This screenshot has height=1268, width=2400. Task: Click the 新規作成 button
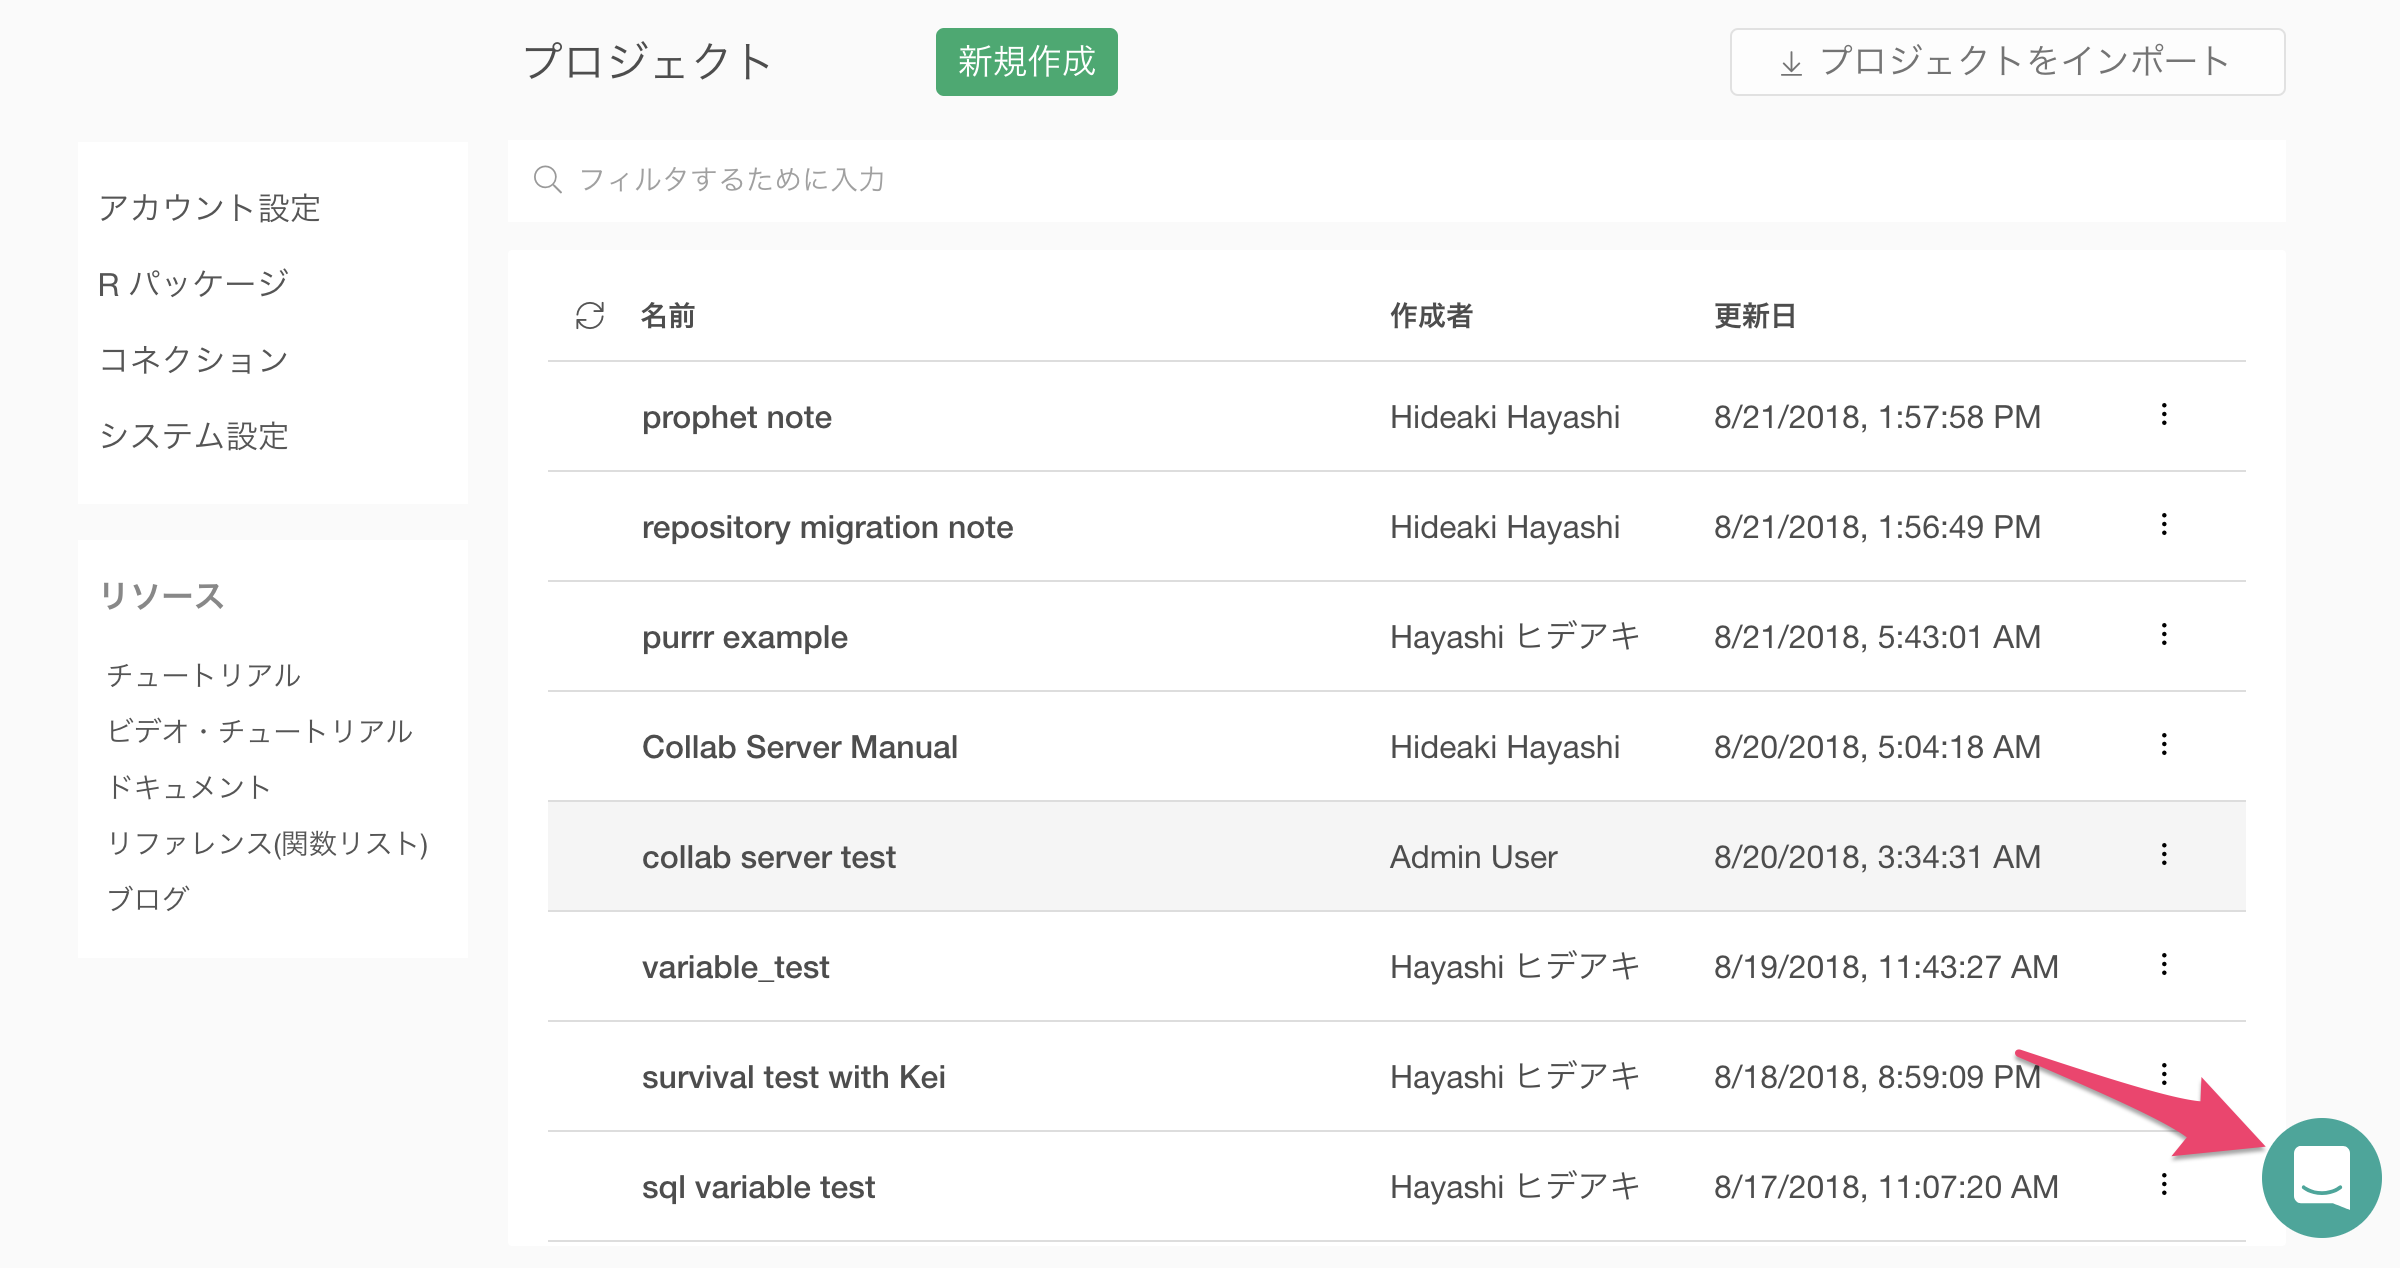1026,62
